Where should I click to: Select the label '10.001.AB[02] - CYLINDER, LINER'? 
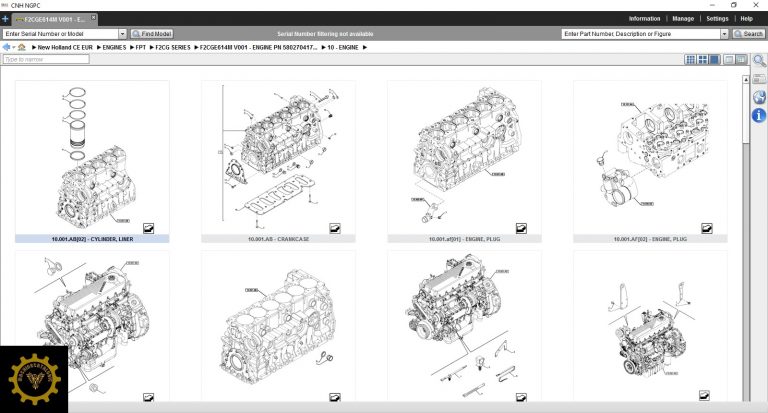[92, 239]
